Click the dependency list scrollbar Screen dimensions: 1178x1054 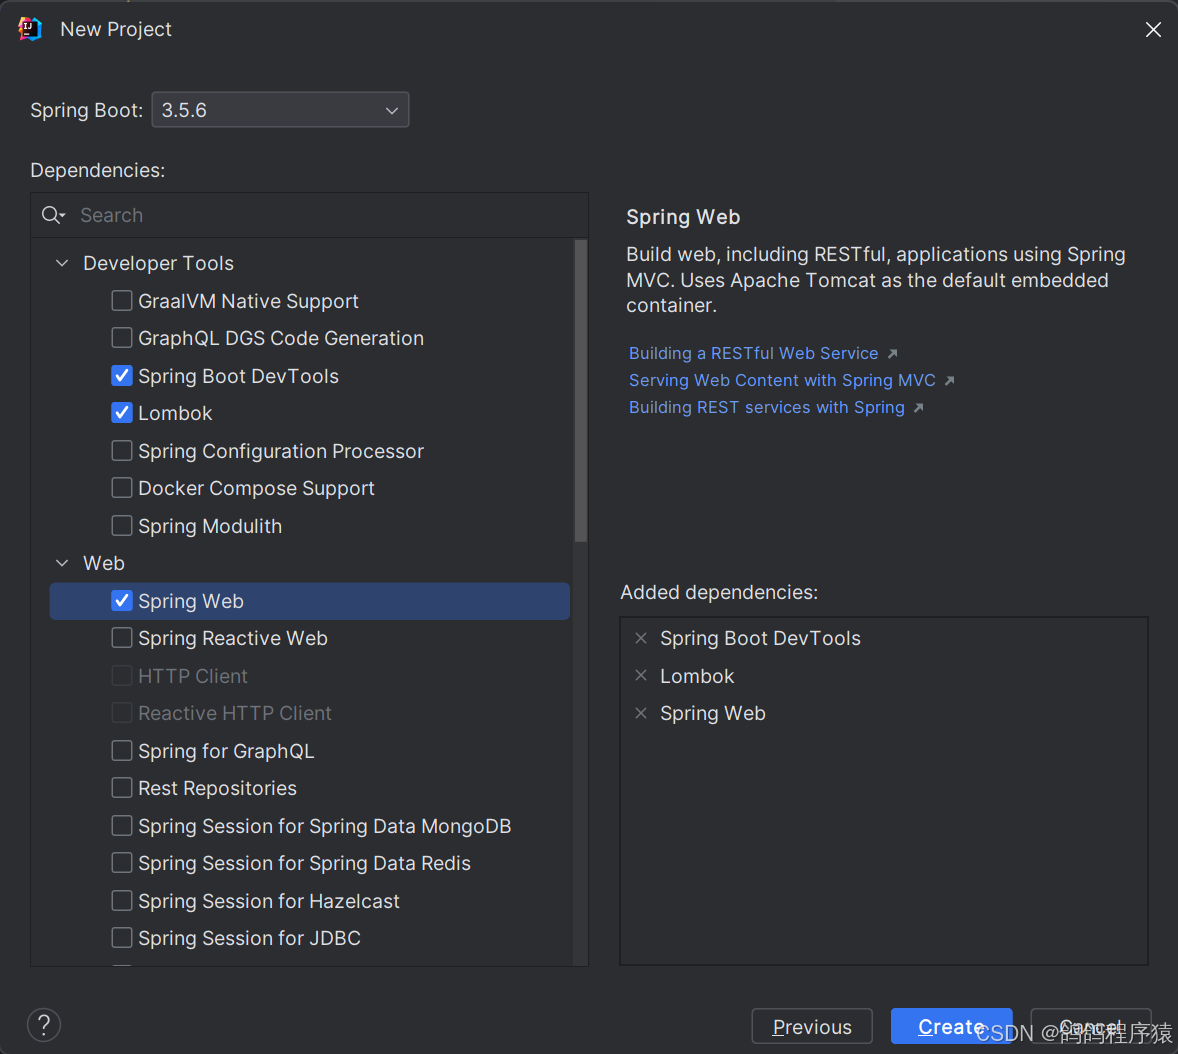tap(581, 391)
